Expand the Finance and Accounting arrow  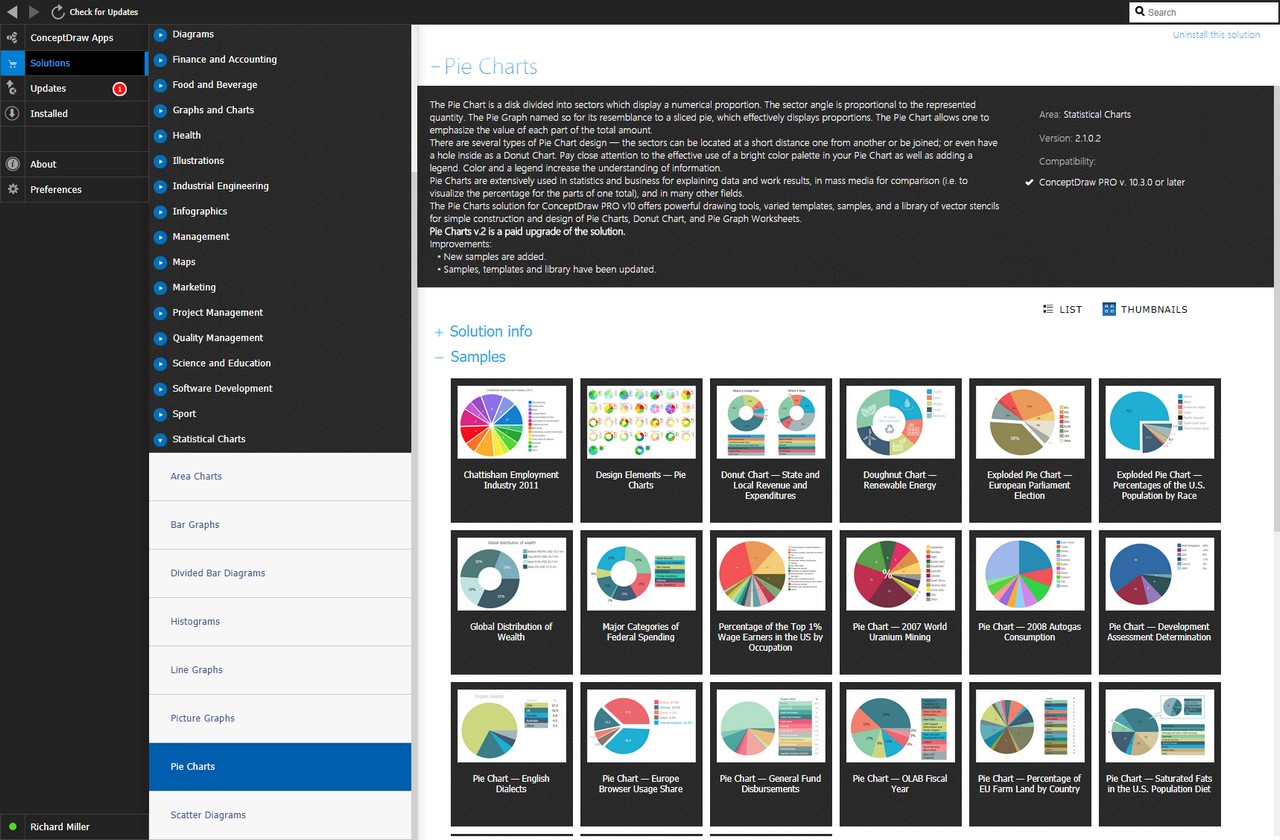160,59
